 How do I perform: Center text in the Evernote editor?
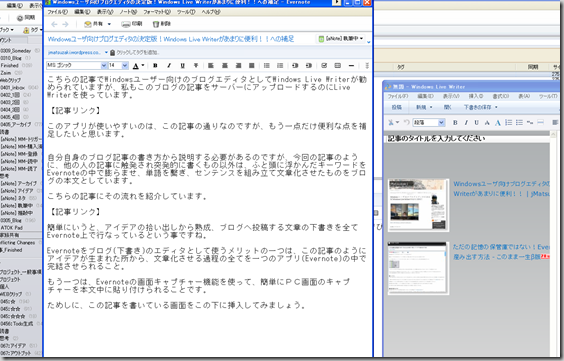tap(225, 65)
